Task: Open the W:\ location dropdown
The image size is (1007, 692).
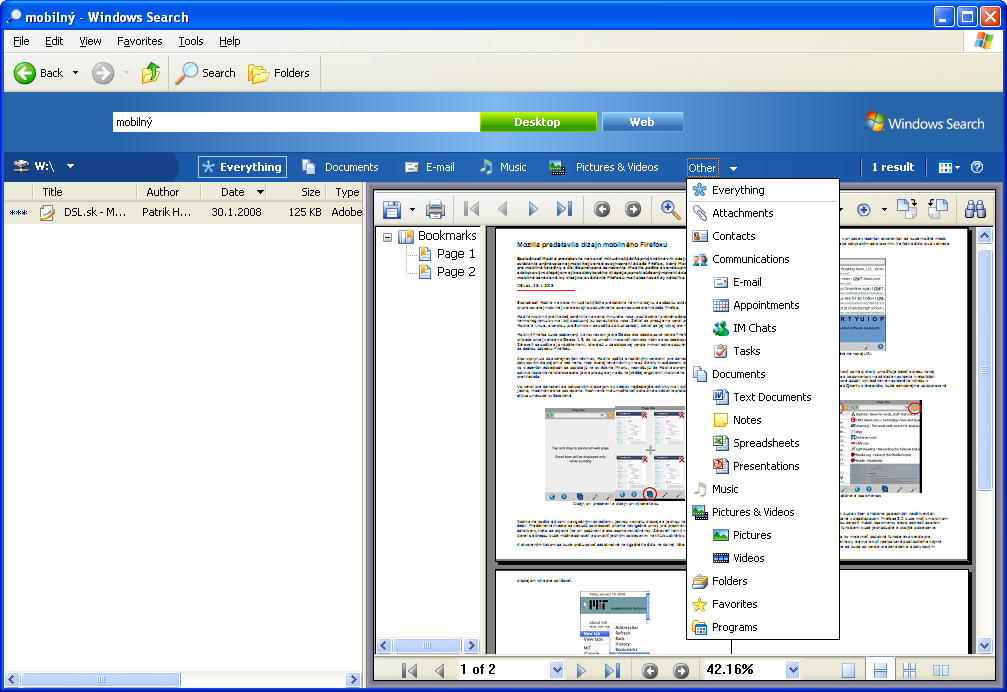Action: (x=70, y=166)
